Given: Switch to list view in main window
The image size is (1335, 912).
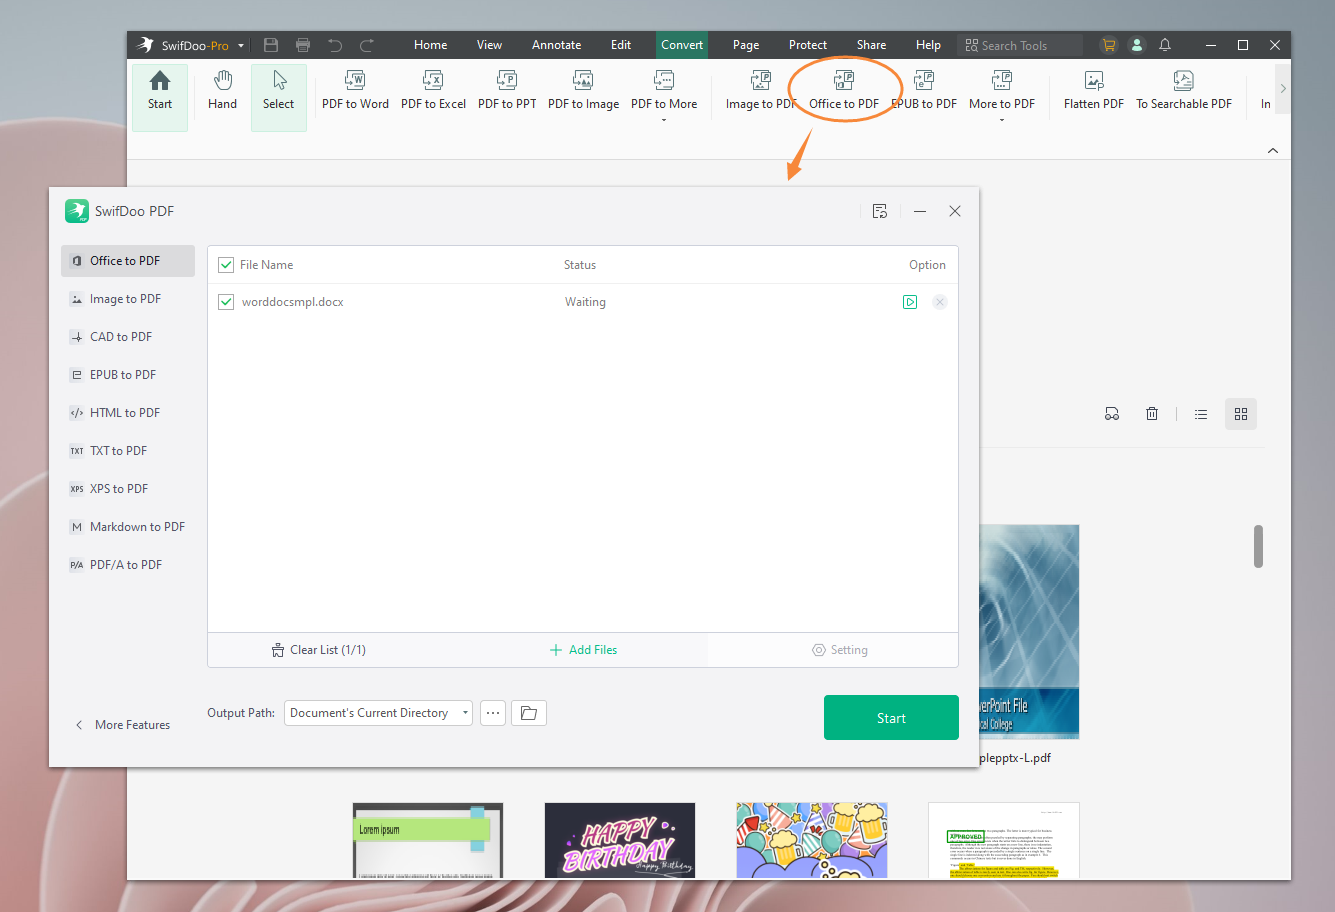Looking at the screenshot, I should click(1201, 414).
